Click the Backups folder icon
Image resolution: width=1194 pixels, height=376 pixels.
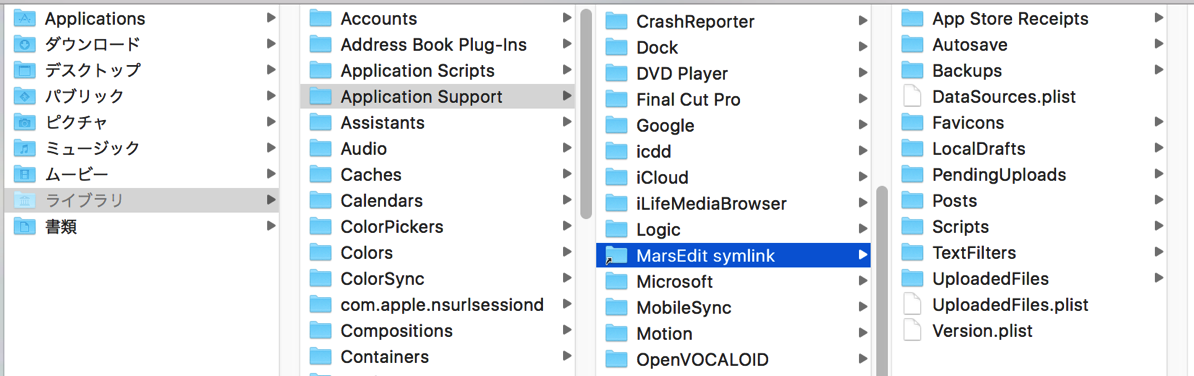[x=912, y=70]
